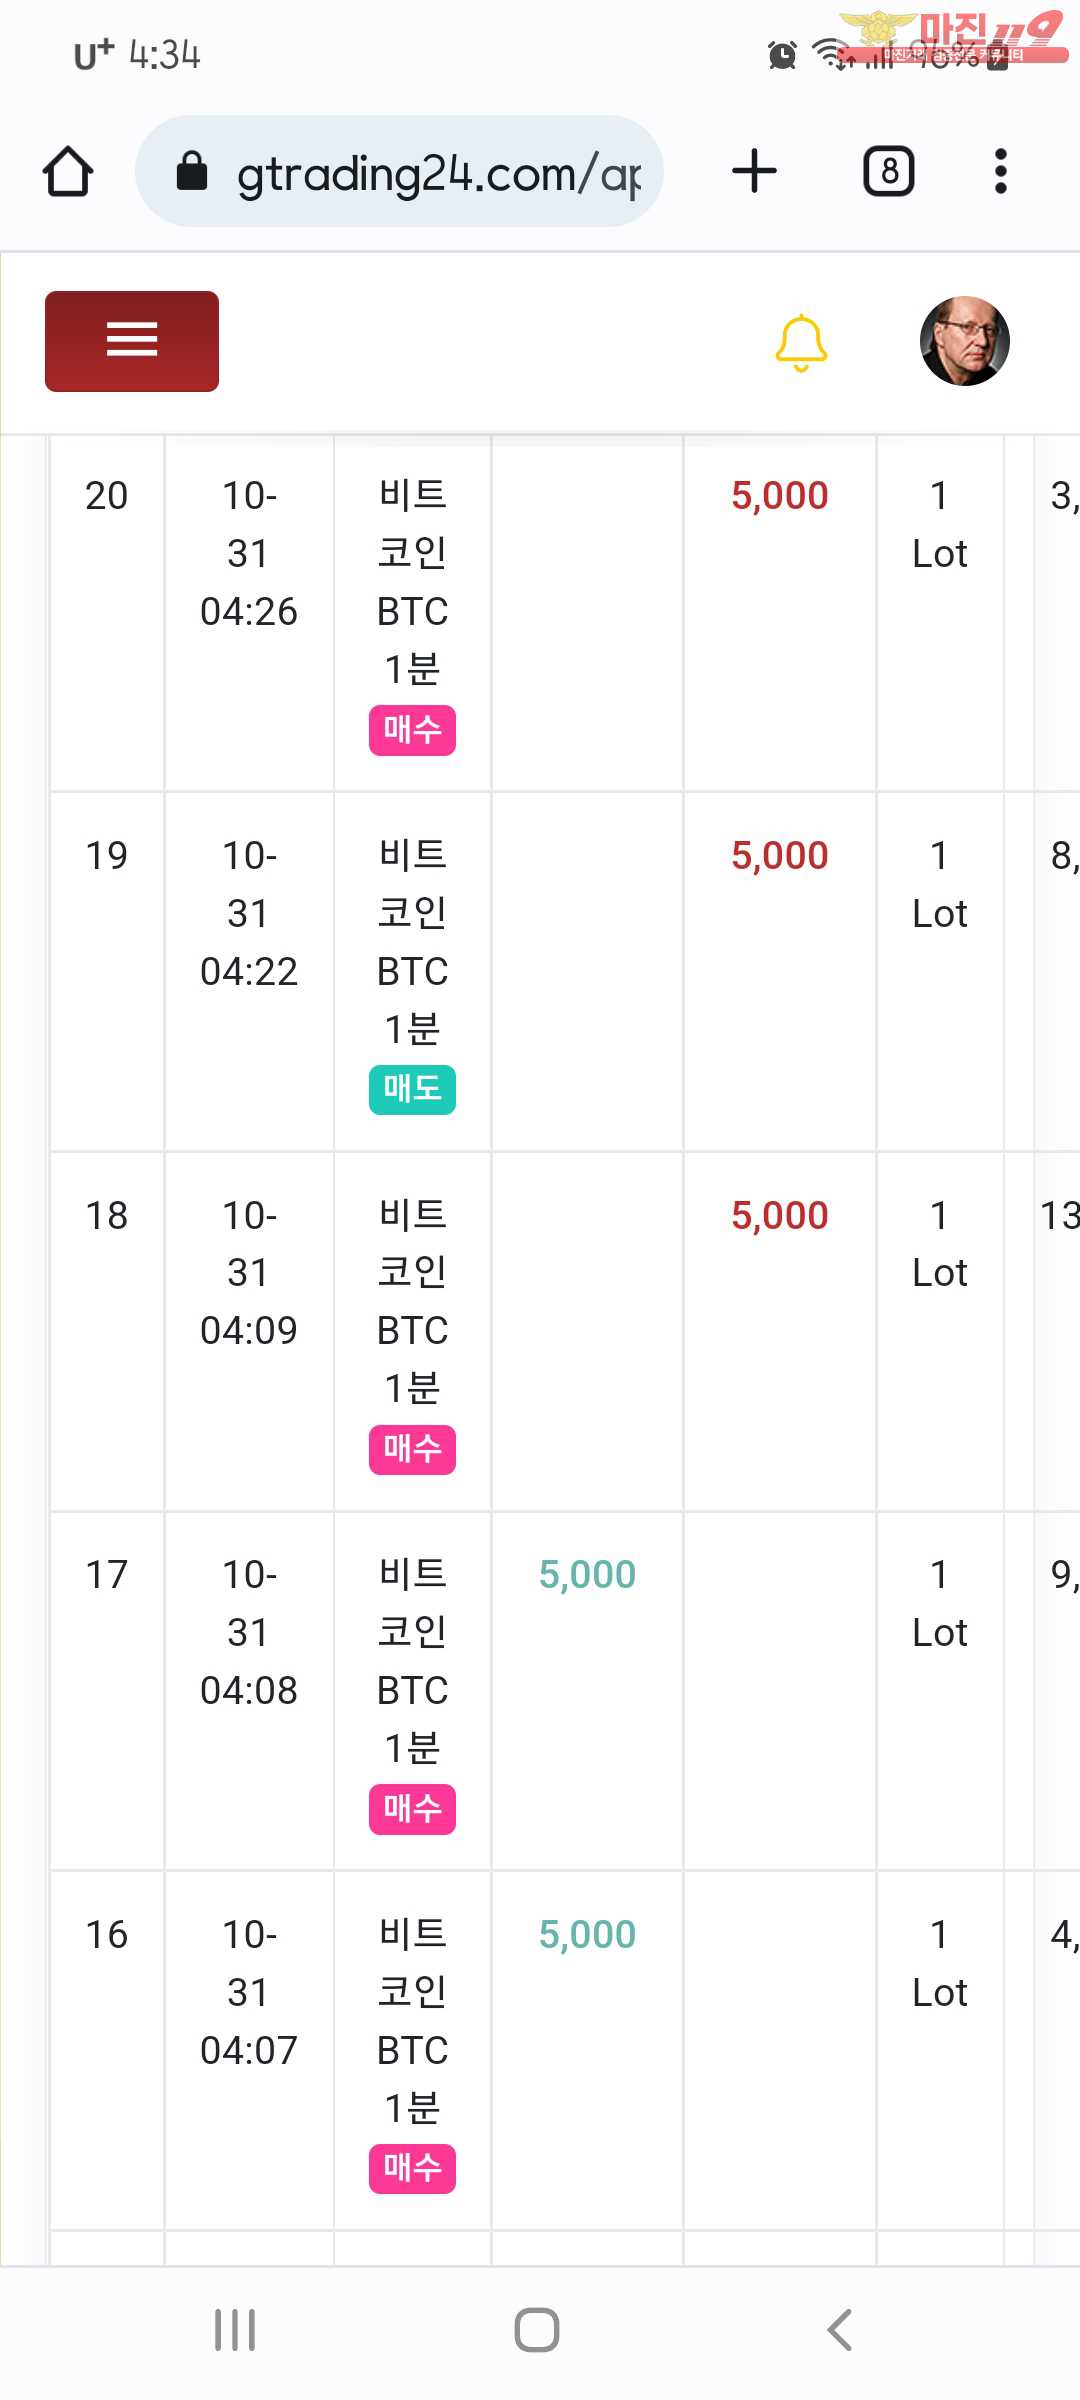Go to browser home page
Image resolution: width=1080 pixels, height=2400 pixels.
click(x=68, y=171)
